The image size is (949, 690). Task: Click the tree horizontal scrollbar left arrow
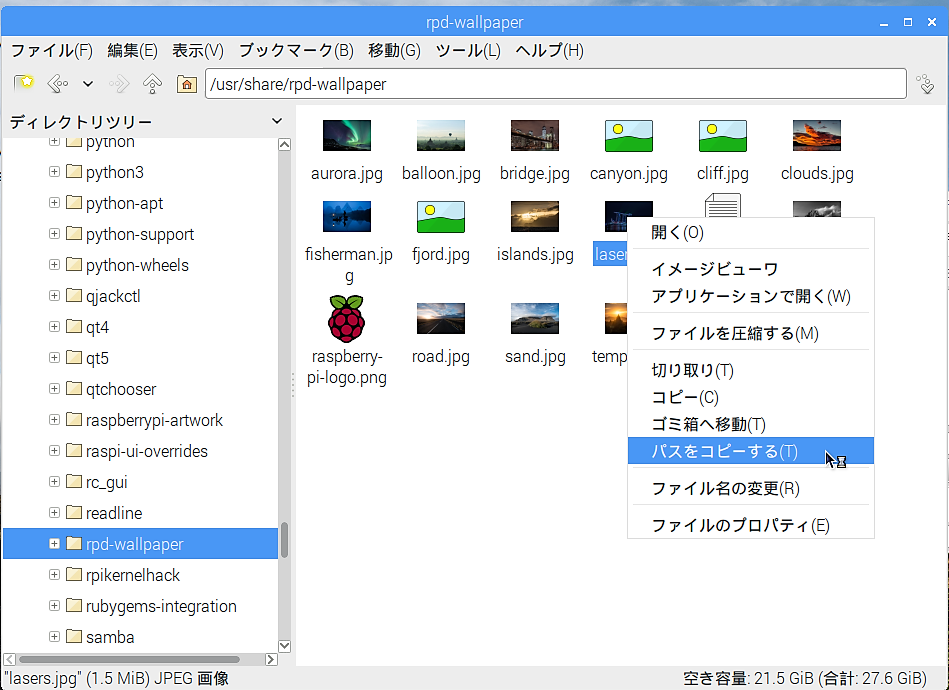coord(10,659)
